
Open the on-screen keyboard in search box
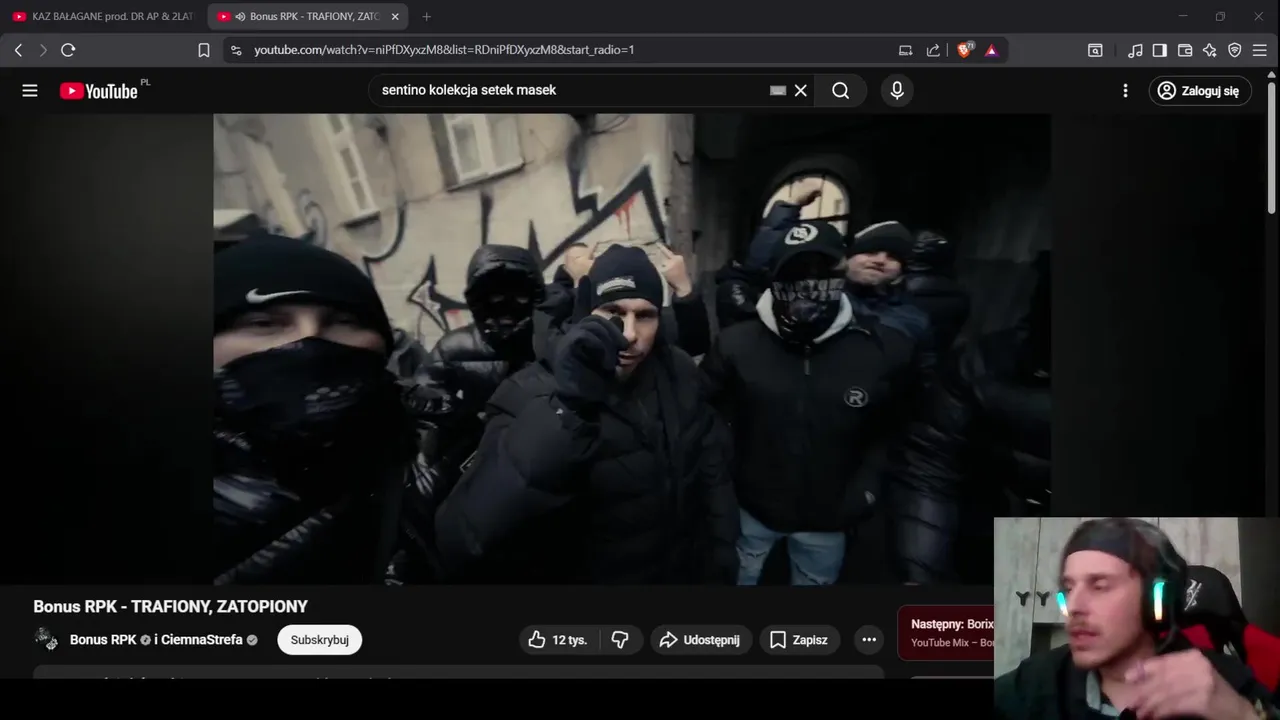click(x=778, y=91)
